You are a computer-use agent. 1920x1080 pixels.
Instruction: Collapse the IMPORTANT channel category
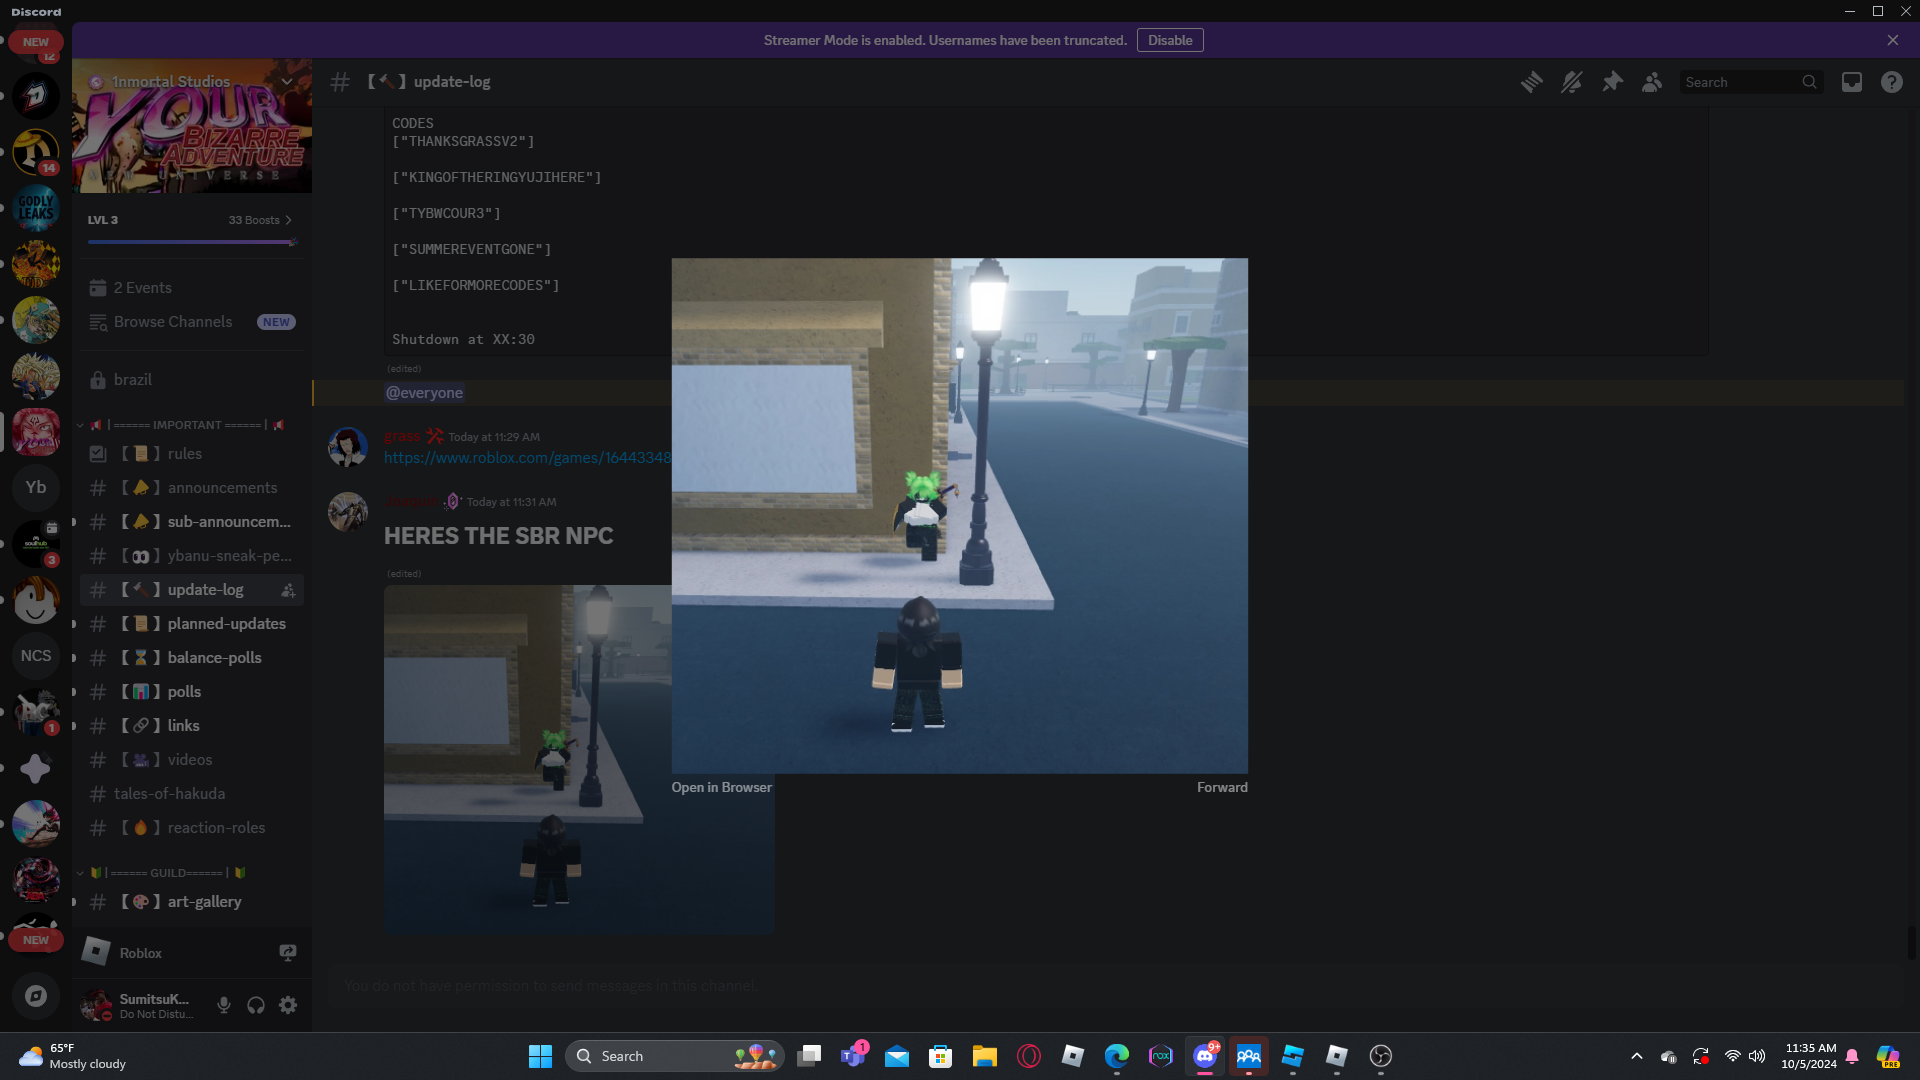coord(81,425)
